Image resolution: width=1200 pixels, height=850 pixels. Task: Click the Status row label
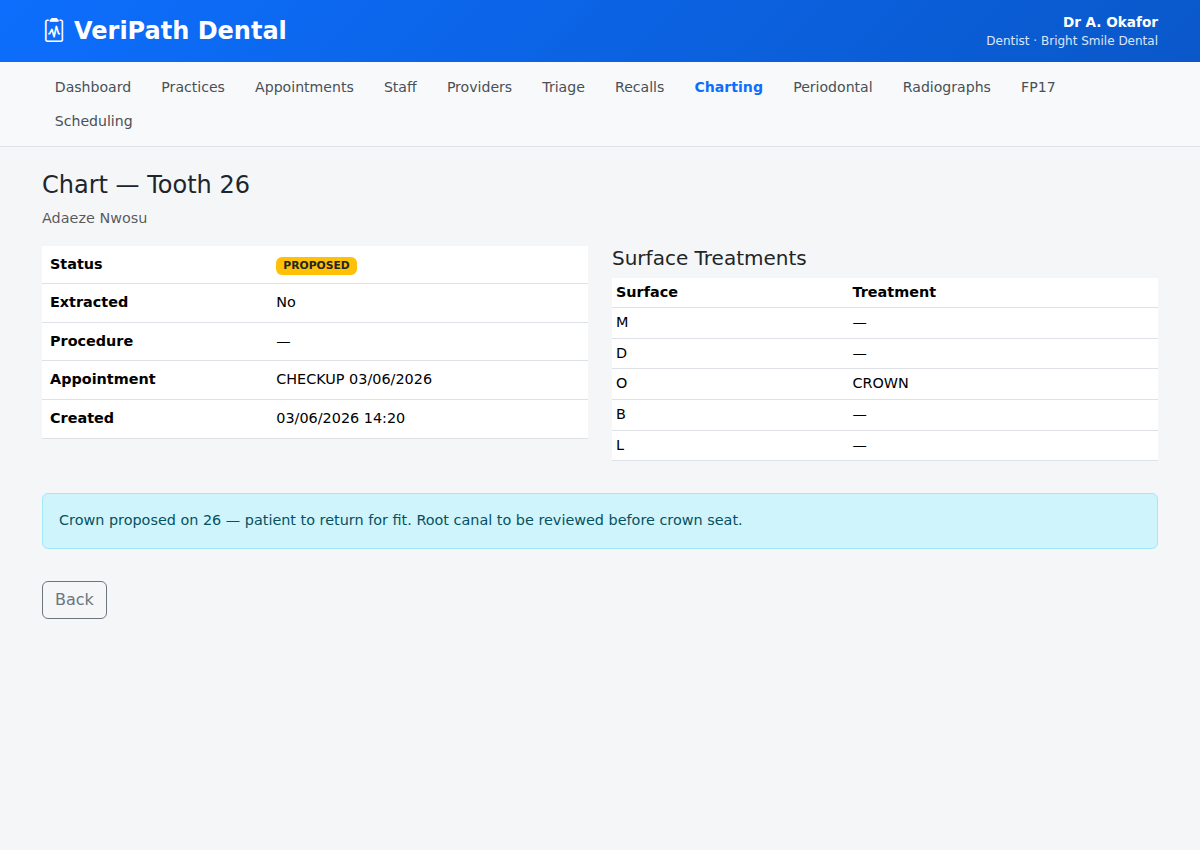pos(76,264)
